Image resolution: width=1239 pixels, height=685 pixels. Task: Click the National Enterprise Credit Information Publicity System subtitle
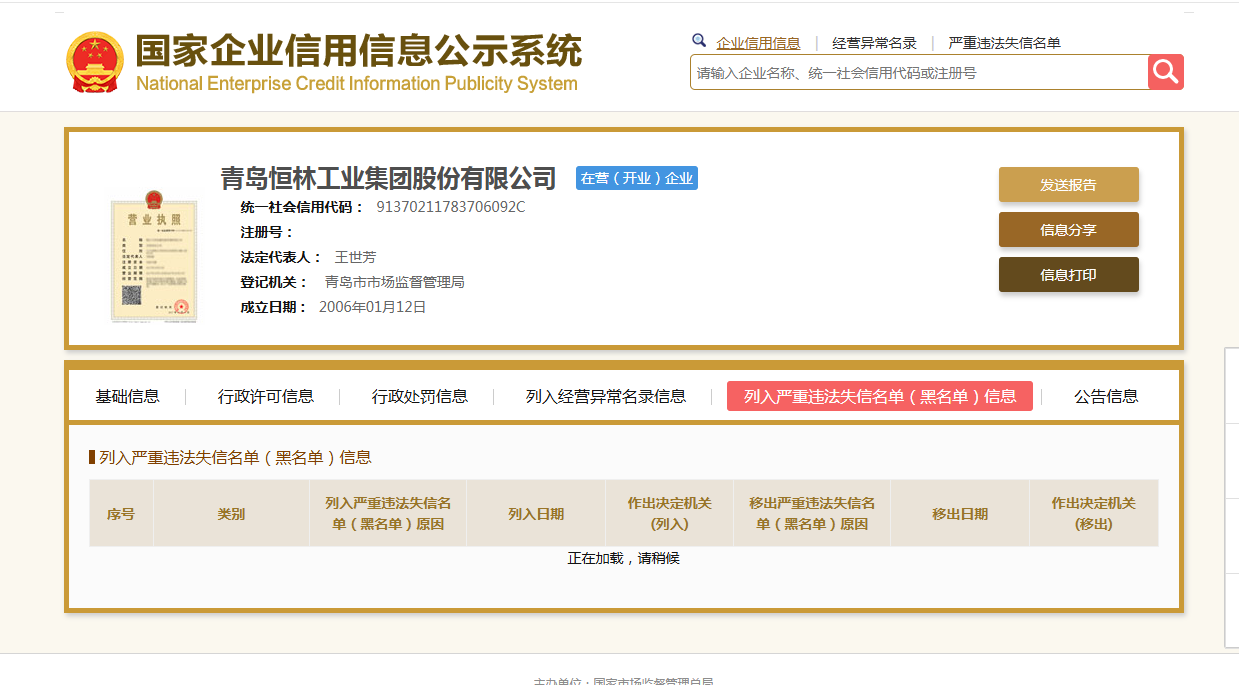tap(357, 84)
